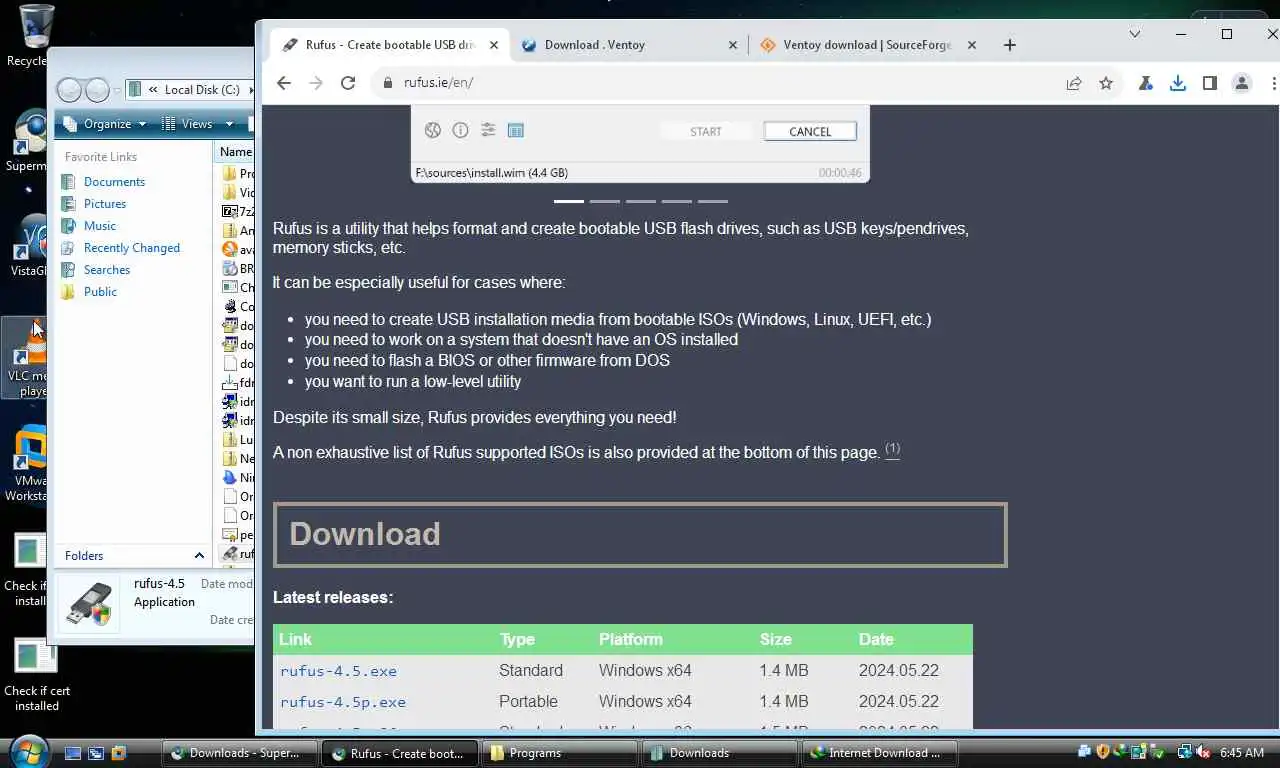
Task: Open Chrome downloads icon
Action: pos(1178,83)
